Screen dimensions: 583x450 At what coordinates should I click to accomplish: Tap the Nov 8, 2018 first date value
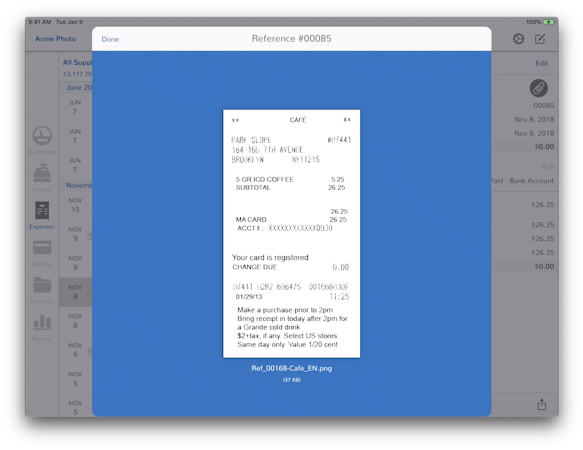click(534, 119)
